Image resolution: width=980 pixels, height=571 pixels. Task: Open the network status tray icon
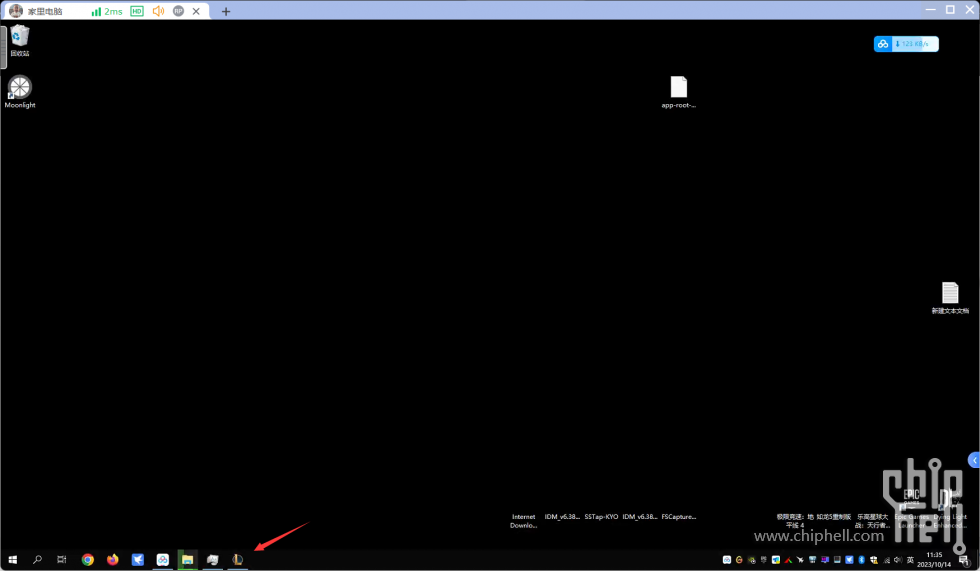[886, 560]
